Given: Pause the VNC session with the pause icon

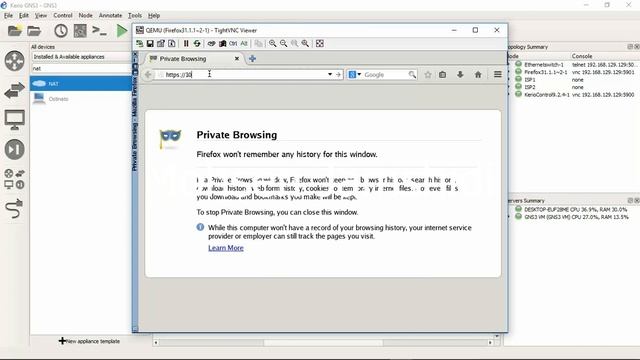Looking at the screenshot, I should (186, 43).
